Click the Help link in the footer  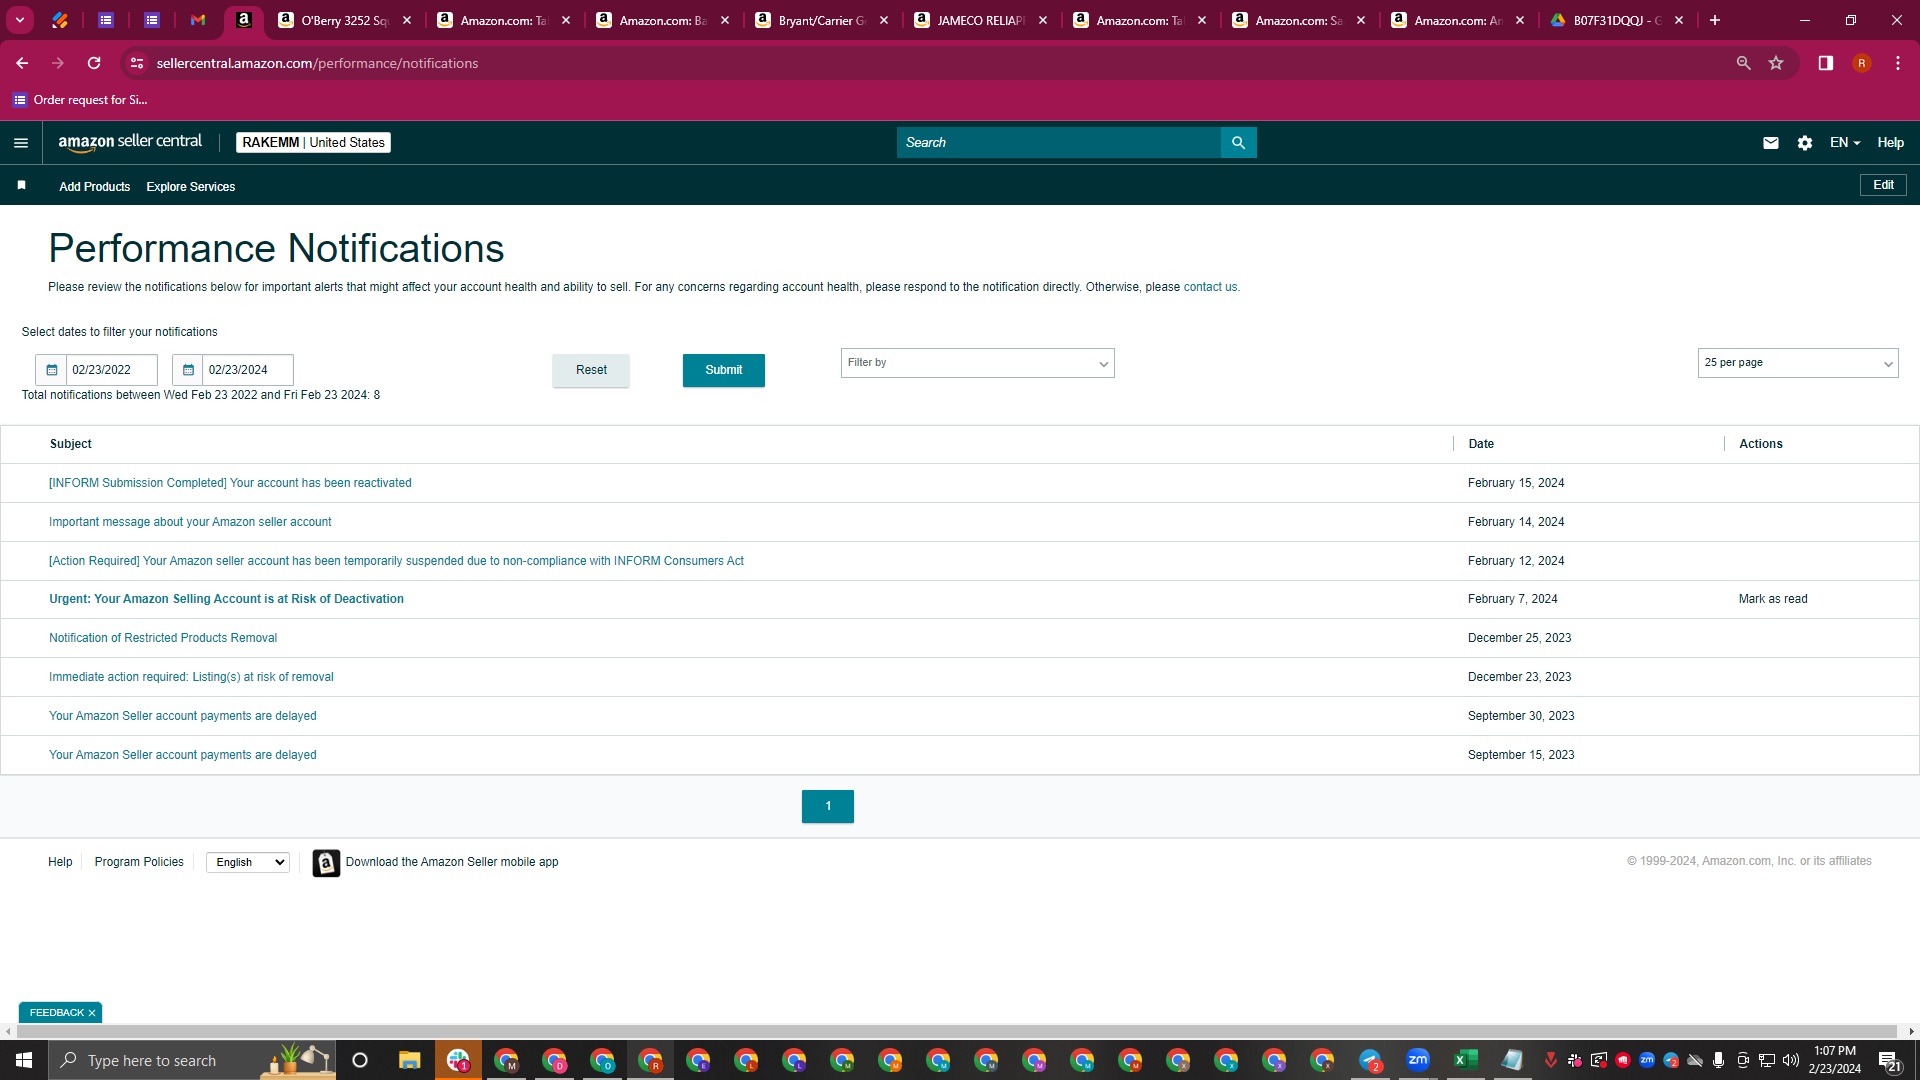60,862
